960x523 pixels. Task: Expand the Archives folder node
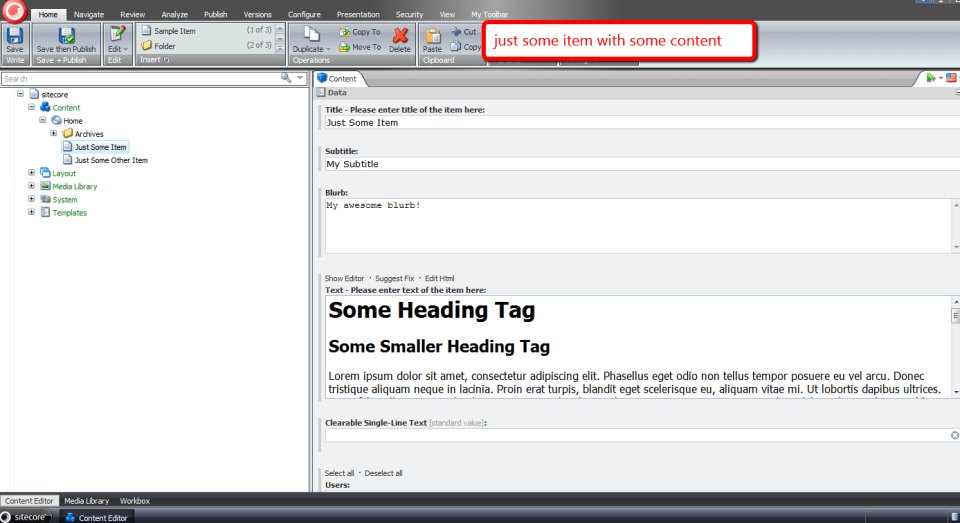pyautogui.click(x=54, y=133)
